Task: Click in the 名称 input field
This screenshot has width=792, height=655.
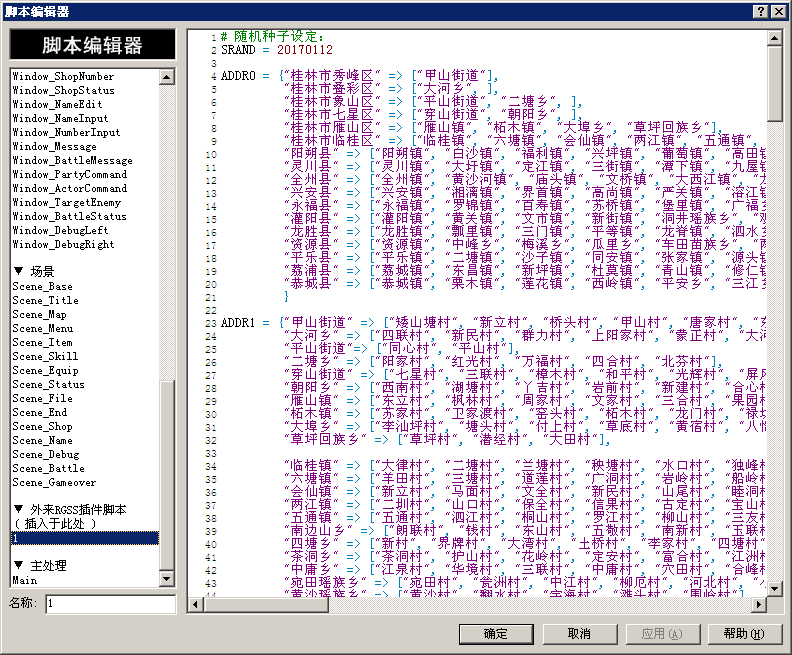Action: 111,603
